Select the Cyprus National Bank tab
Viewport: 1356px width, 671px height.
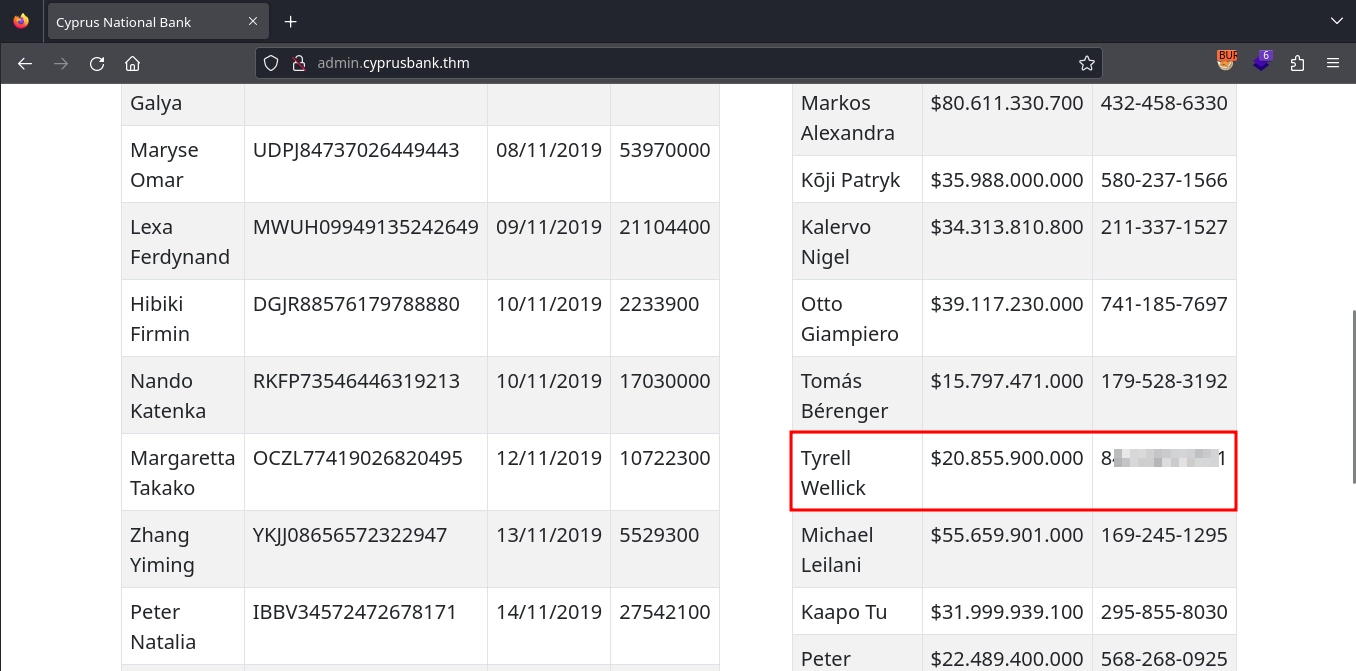[x=140, y=22]
